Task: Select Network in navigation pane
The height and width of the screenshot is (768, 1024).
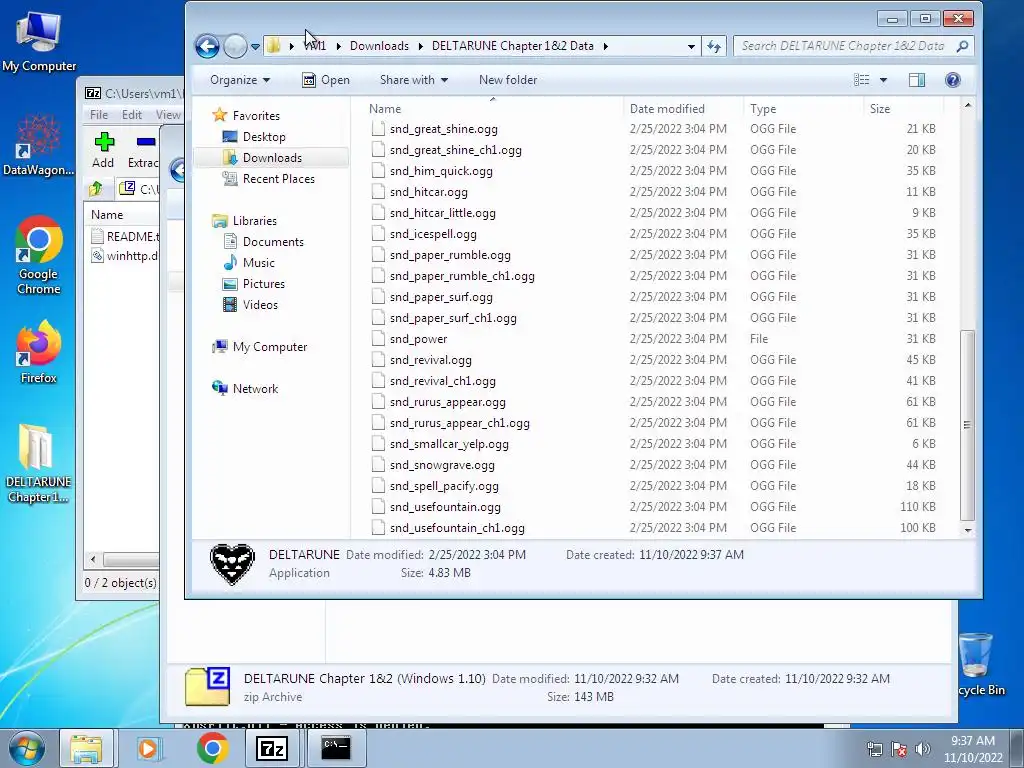Action: (x=255, y=389)
